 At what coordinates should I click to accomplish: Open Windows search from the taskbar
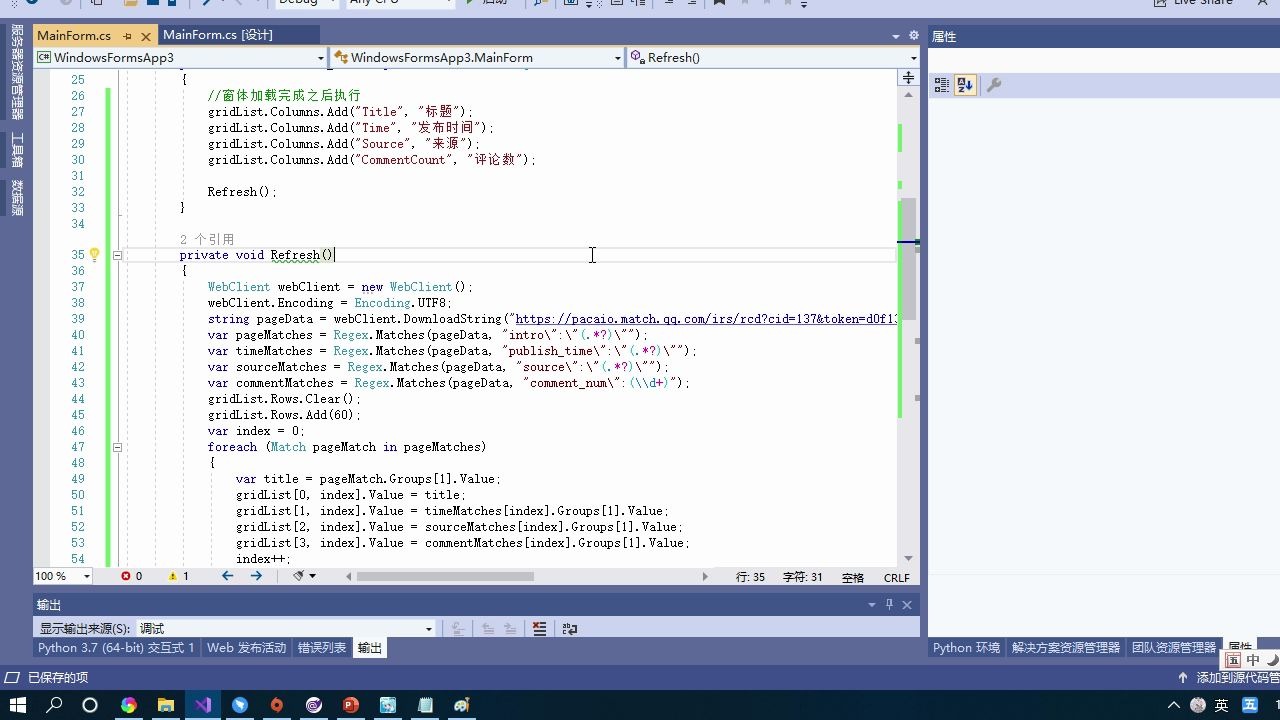click(54, 705)
